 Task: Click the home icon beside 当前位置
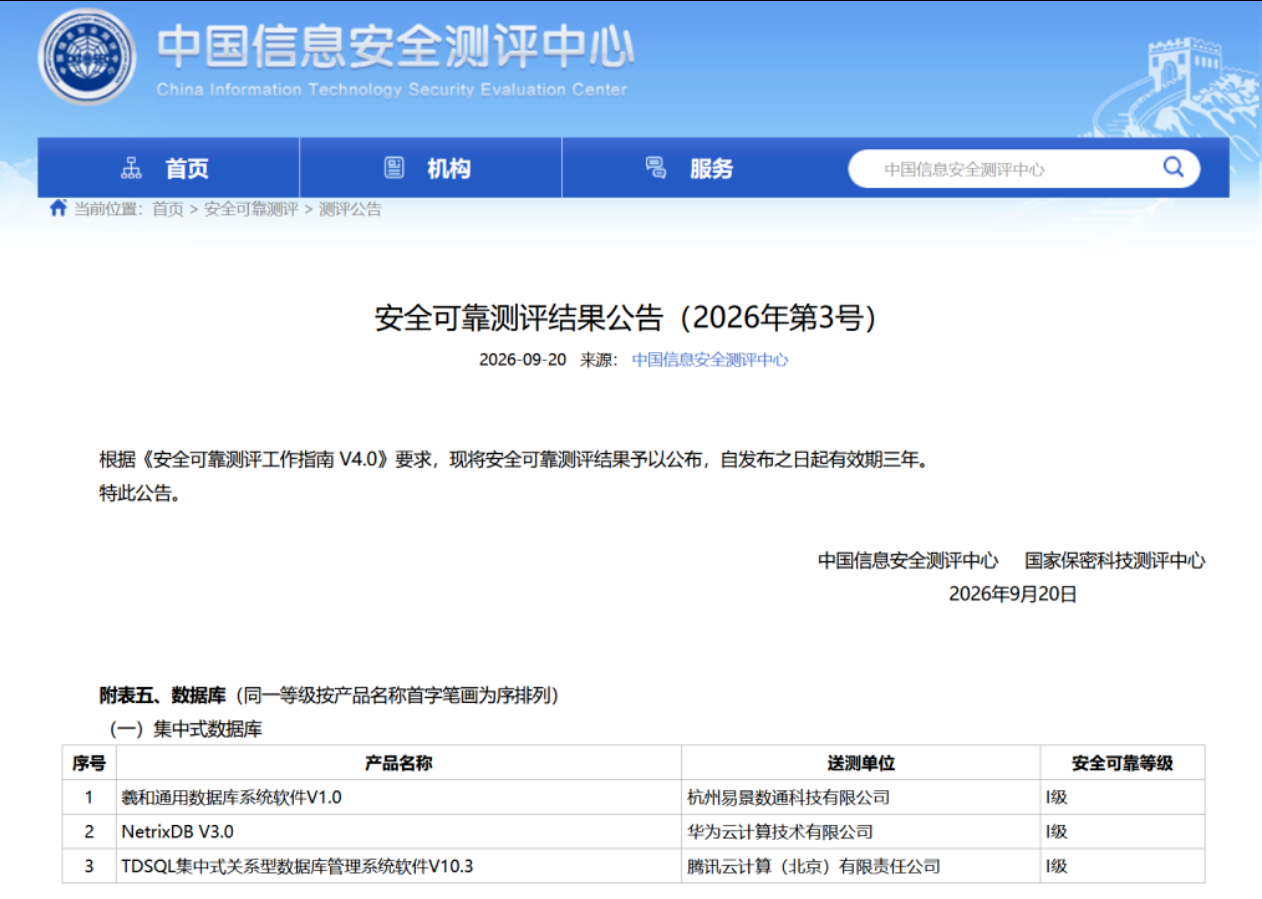tap(58, 208)
